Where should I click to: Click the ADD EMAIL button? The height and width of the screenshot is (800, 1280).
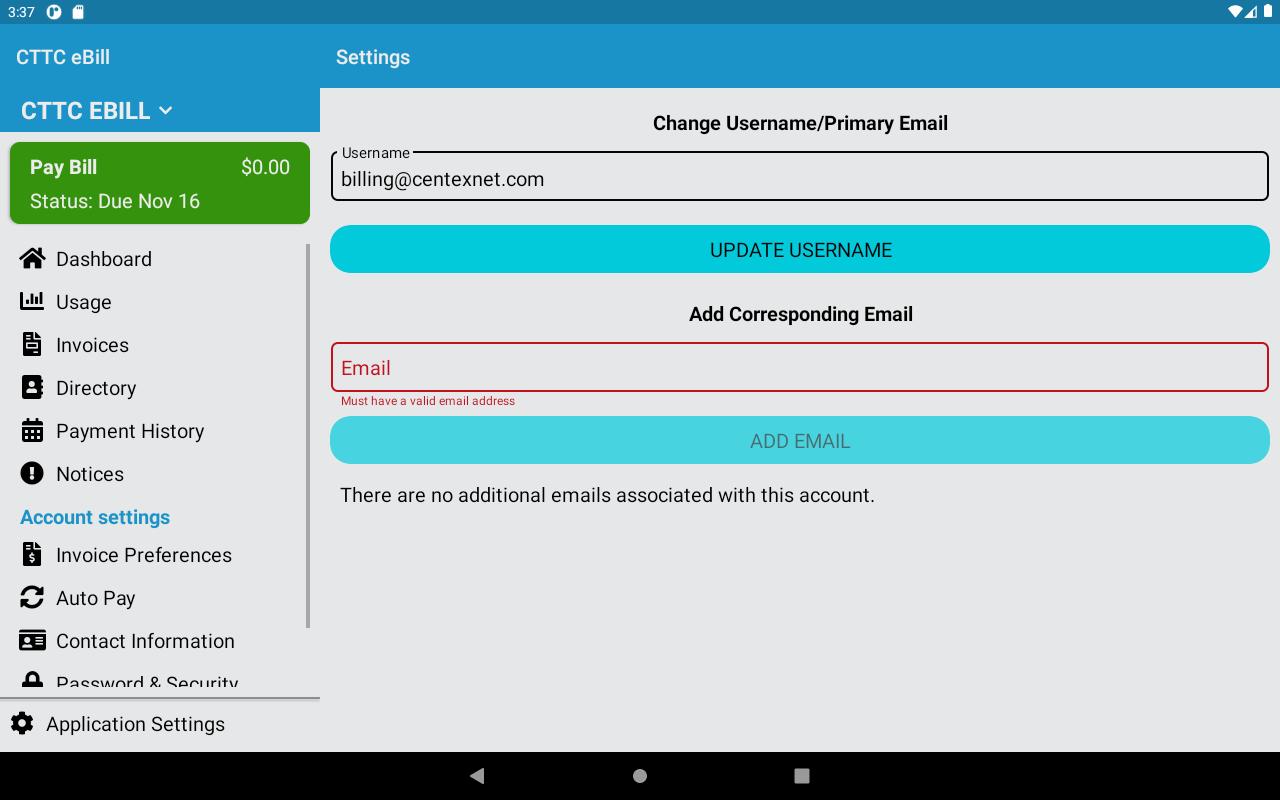coord(800,440)
